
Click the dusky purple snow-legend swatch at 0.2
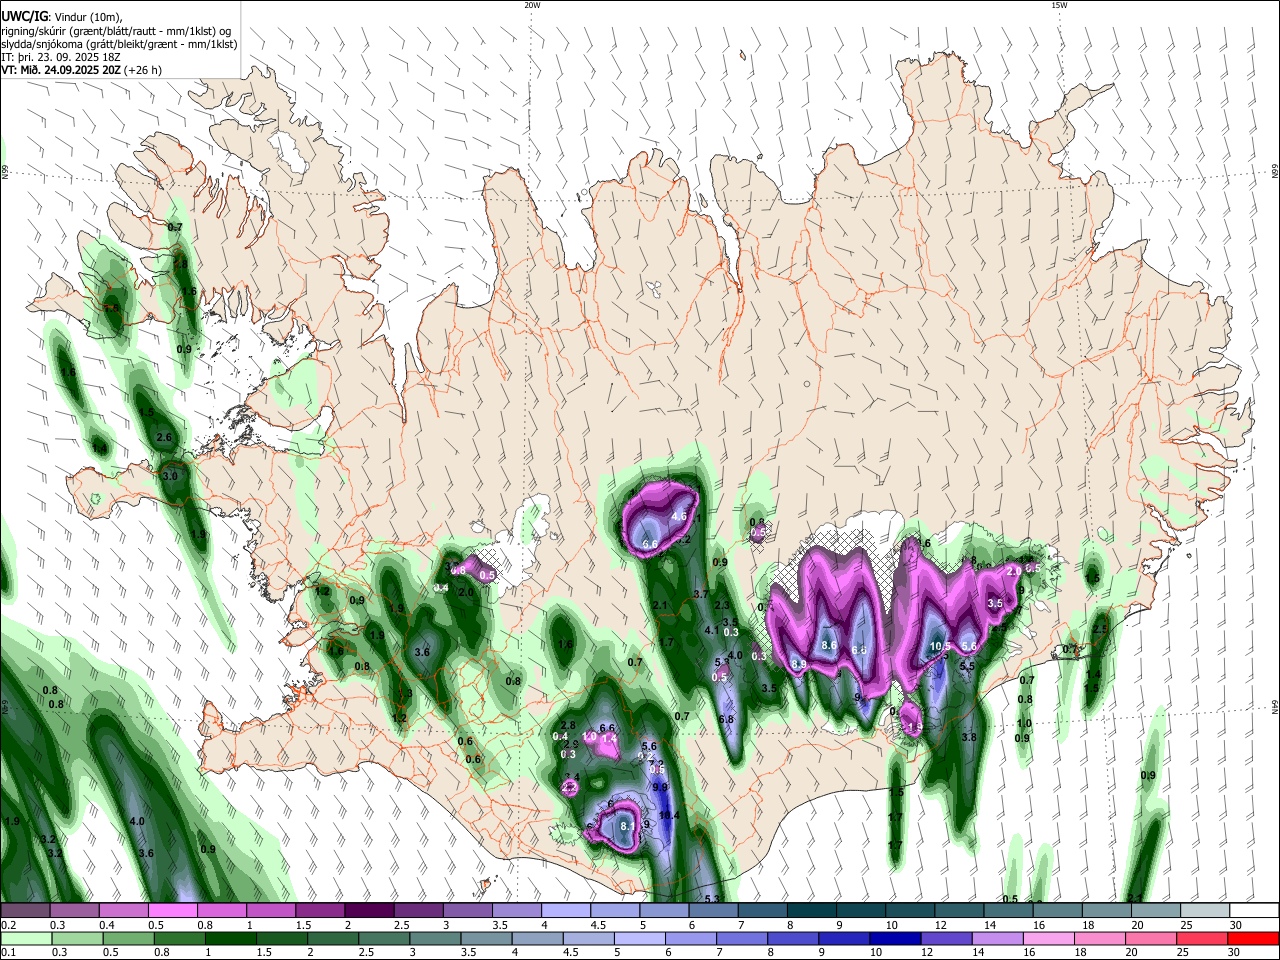tap(25, 911)
